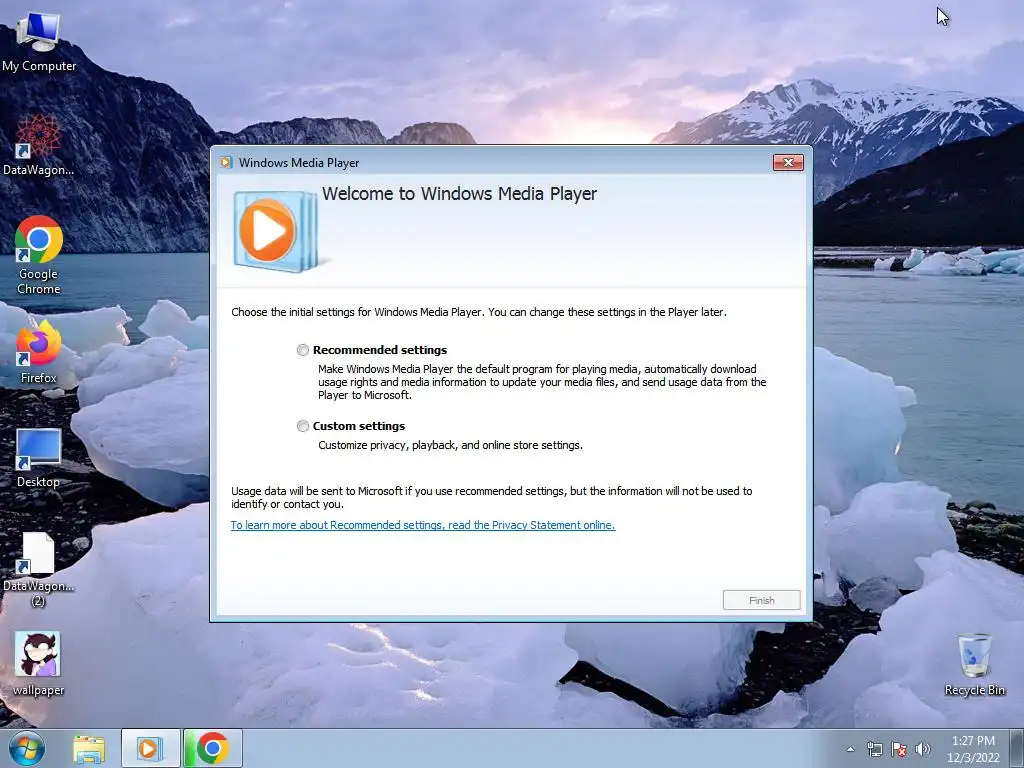Choose the Custom settings radio option
The image size is (1024, 768).
click(x=302, y=426)
